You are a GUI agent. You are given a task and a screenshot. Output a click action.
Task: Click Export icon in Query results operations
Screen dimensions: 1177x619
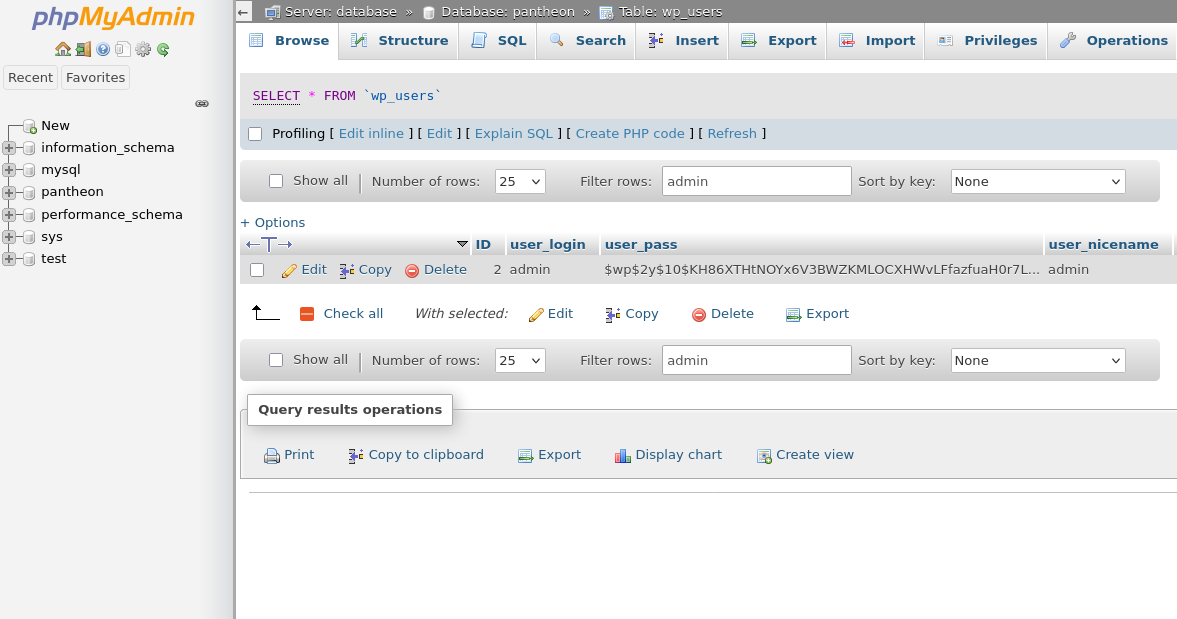click(525, 455)
